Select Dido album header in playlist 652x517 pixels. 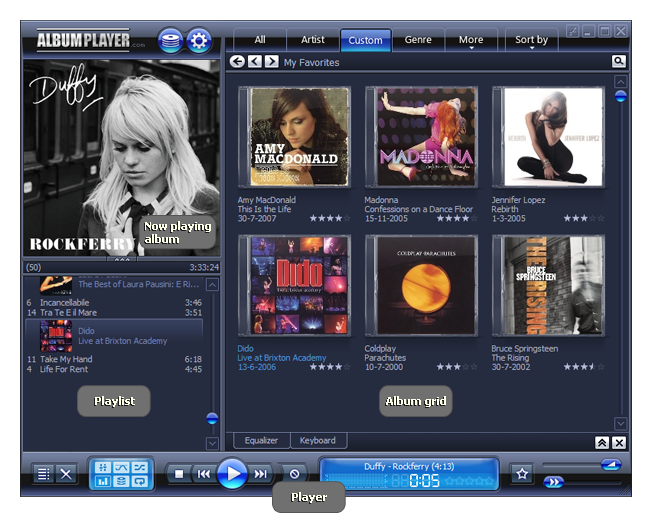[114, 336]
